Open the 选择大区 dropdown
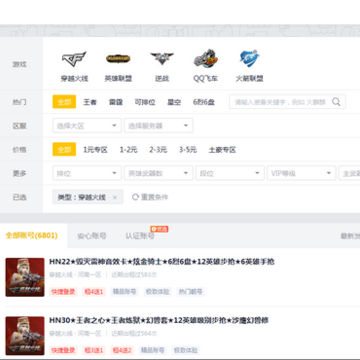This screenshot has width=360, height=360. click(87, 126)
